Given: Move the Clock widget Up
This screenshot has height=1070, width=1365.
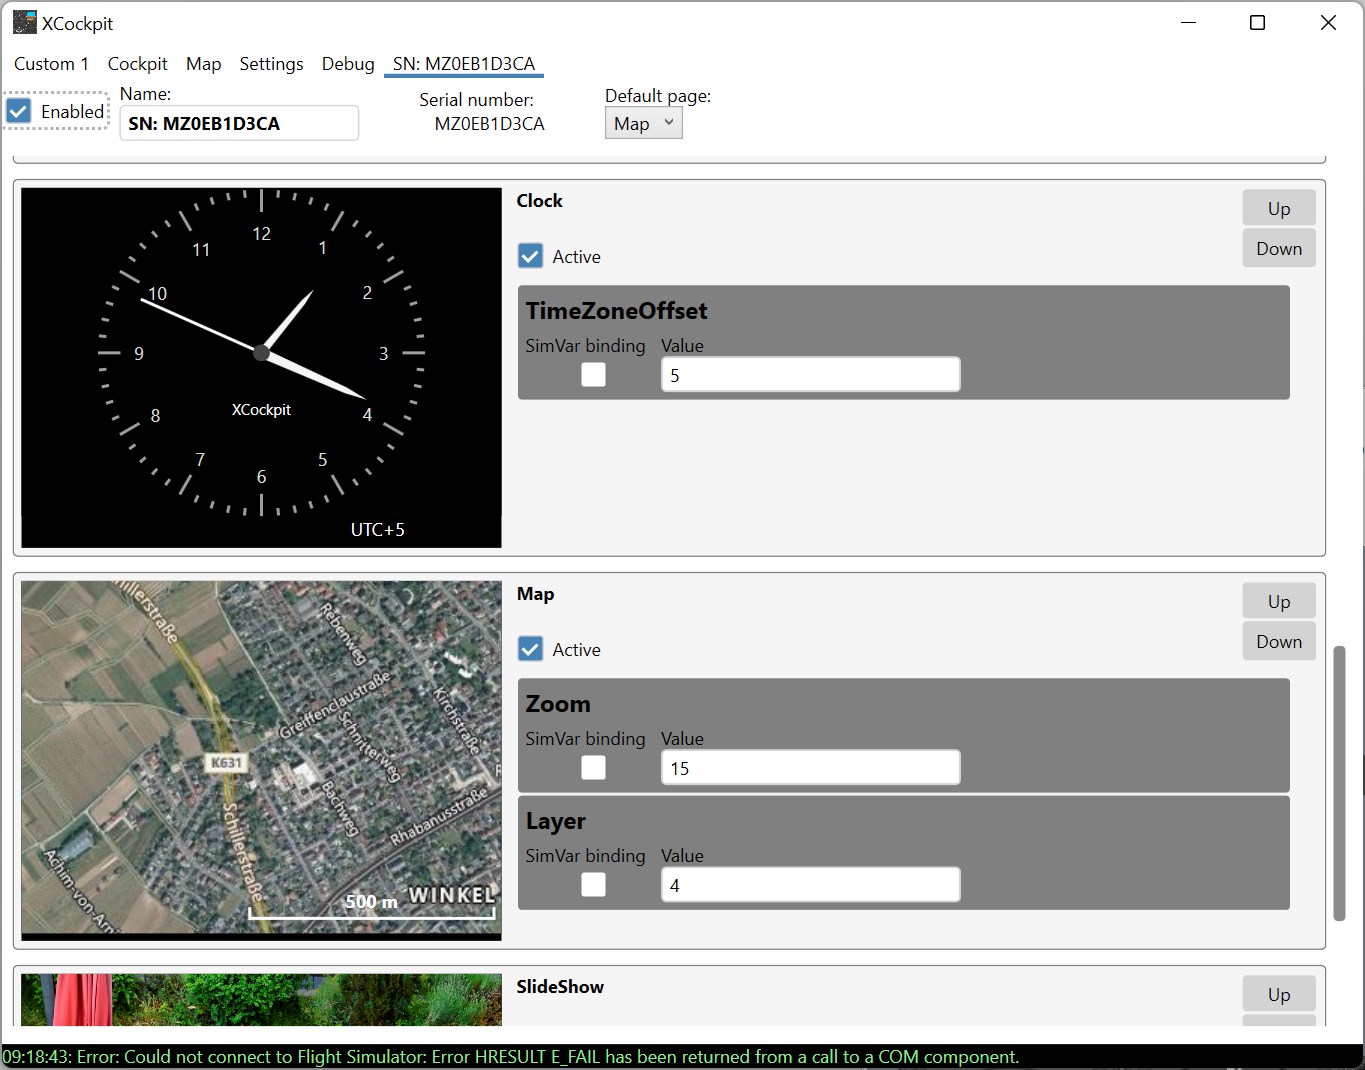Looking at the screenshot, I should tap(1279, 208).
